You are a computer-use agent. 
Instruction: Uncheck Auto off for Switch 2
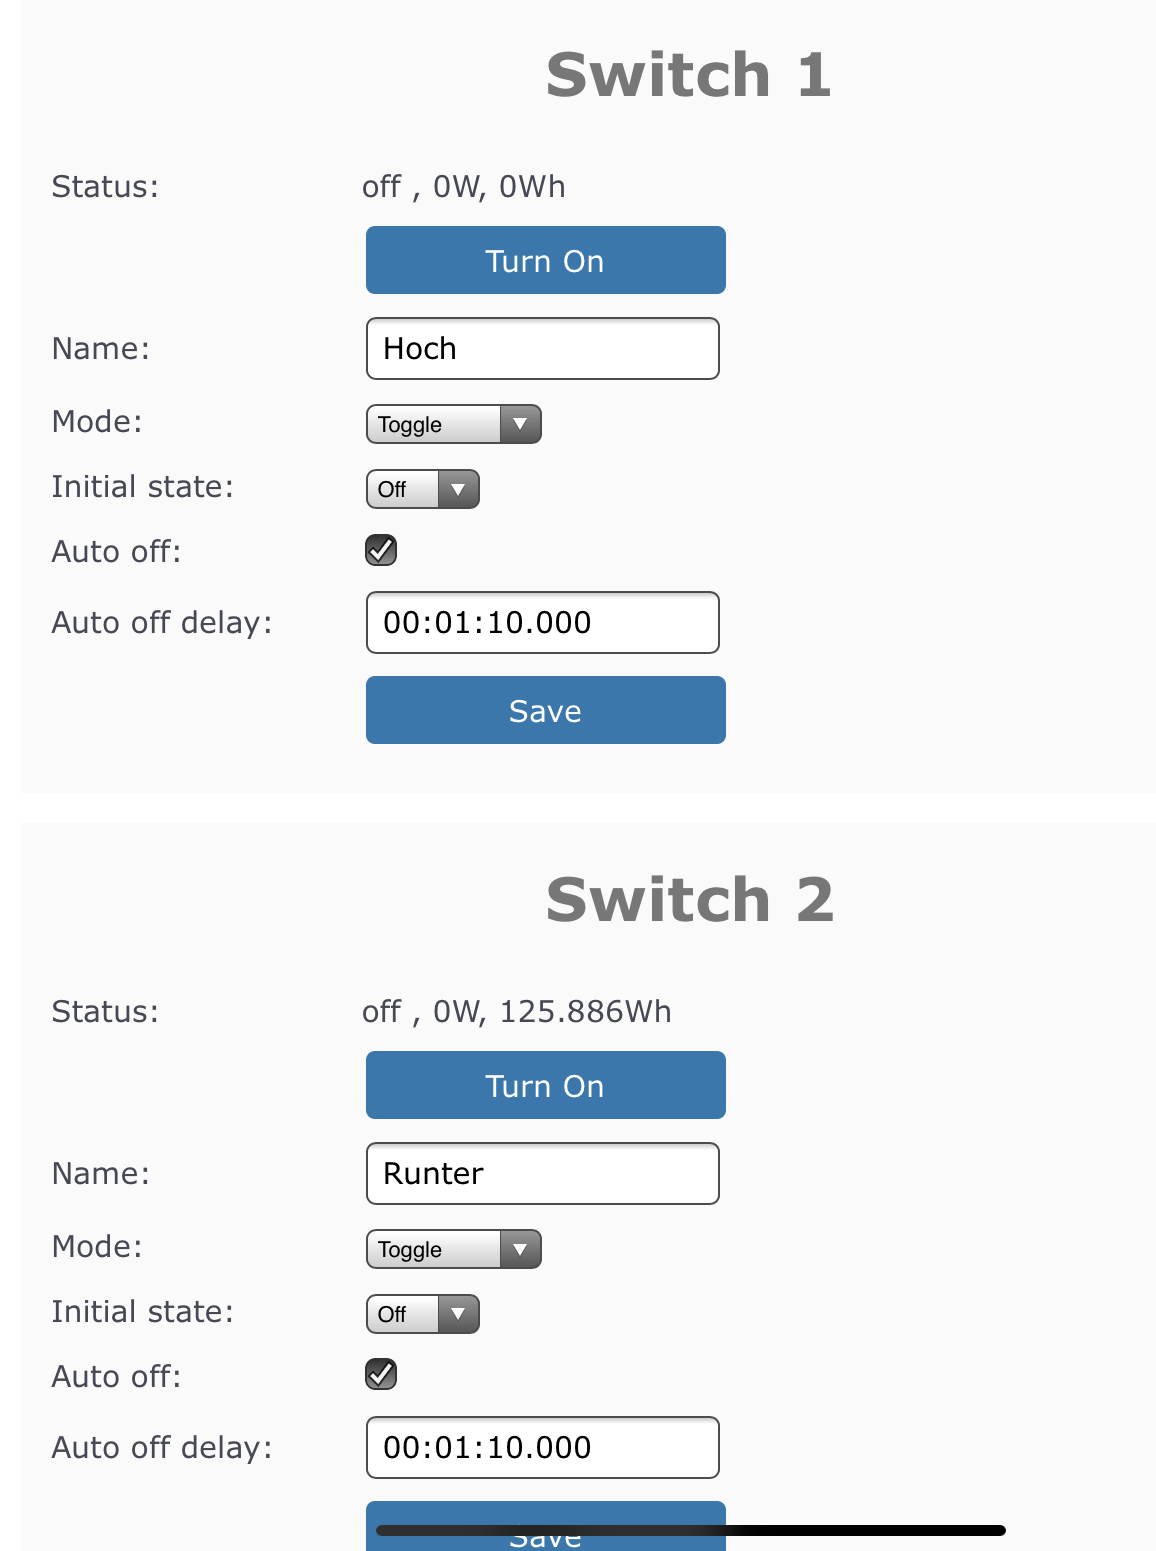pyautogui.click(x=381, y=1375)
